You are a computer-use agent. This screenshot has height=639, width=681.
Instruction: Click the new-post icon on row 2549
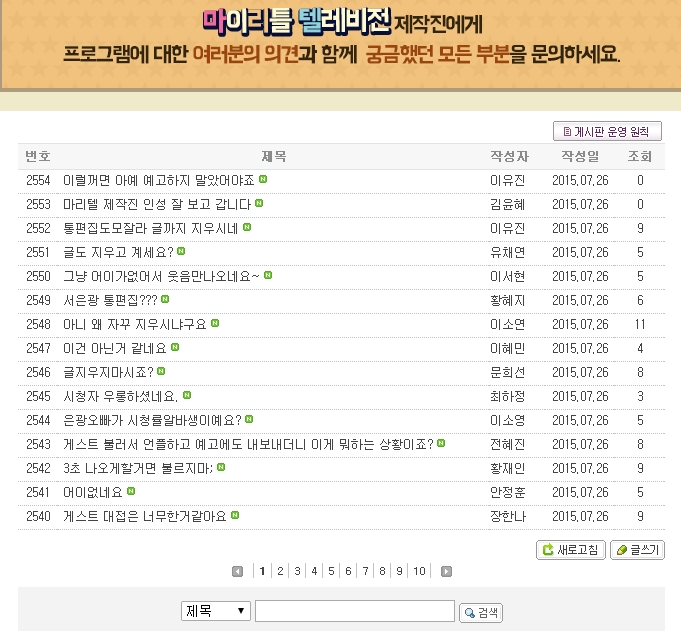click(165, 299)
